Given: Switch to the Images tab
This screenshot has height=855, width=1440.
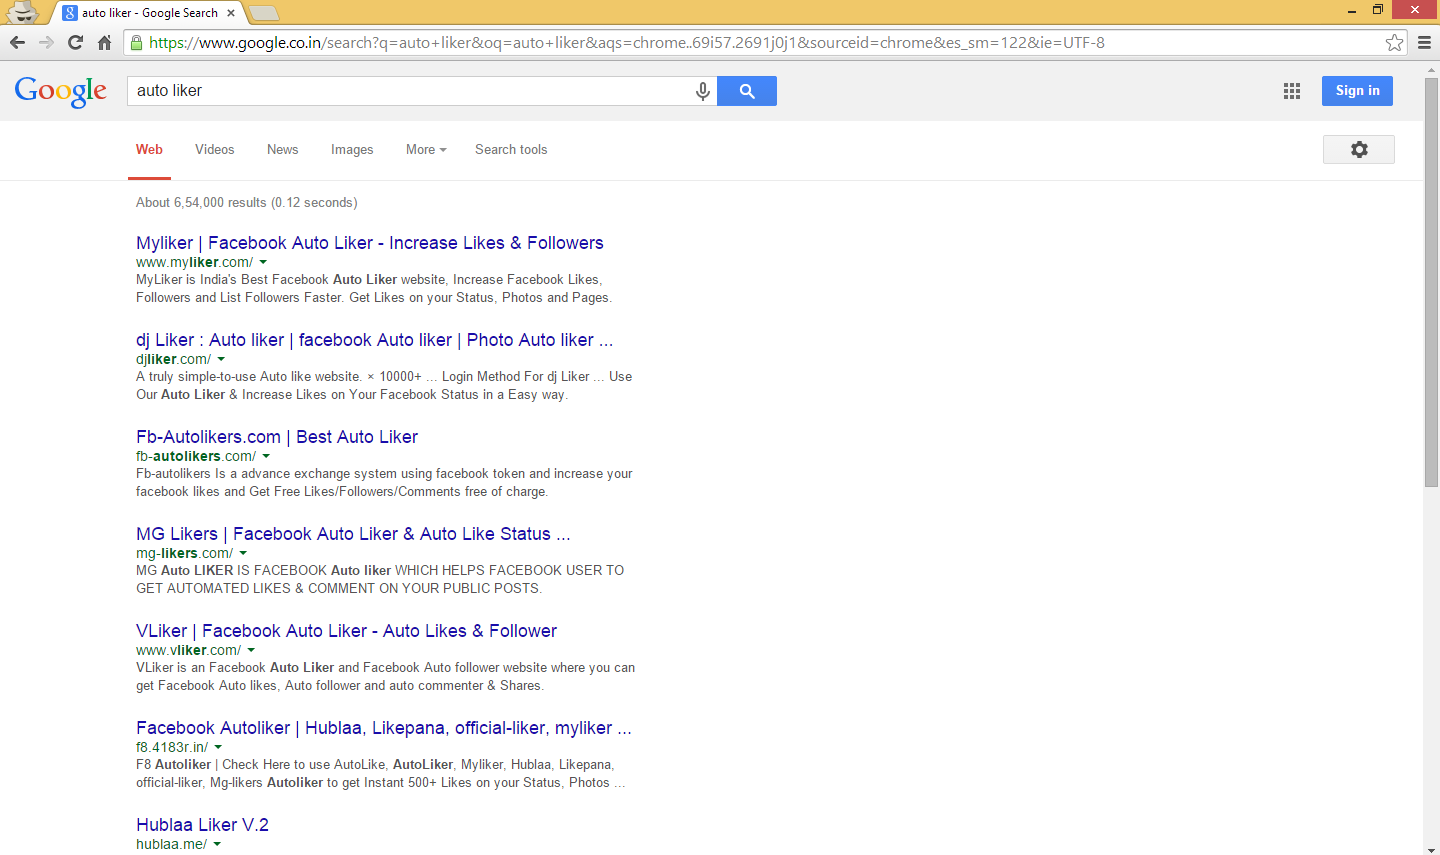Looking at the screenshot, I should (352, 149).
